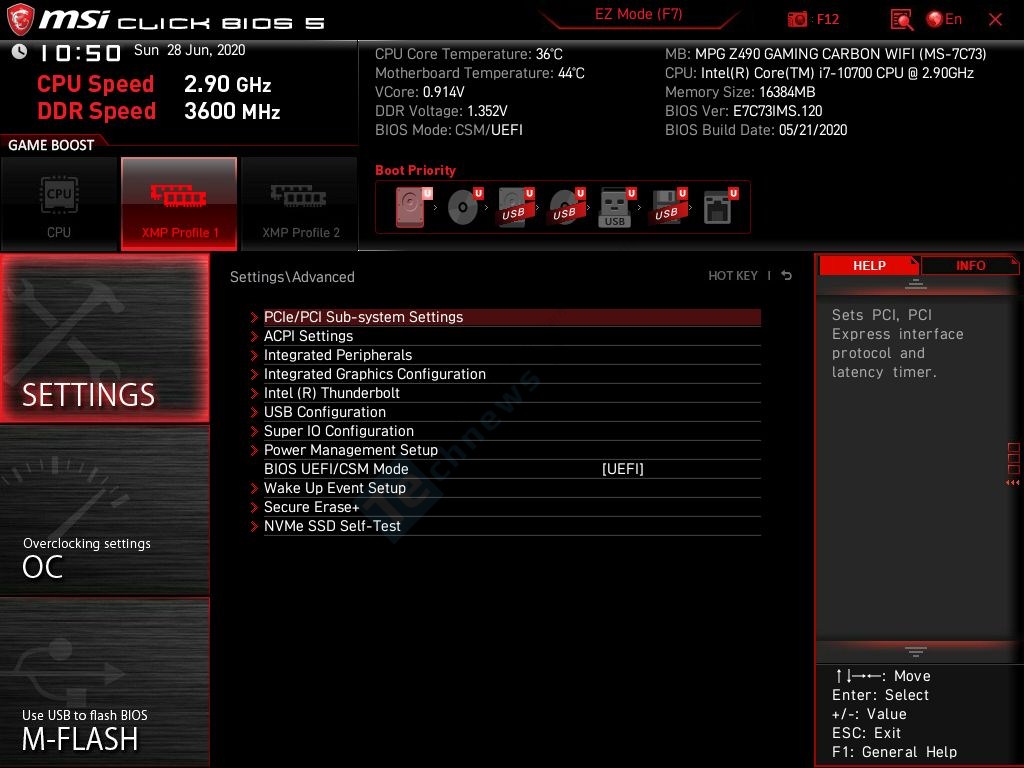Open the SETTINGS section
Image resolution: width=1024 pixels, height=768 pixels.
tap(104, 338)
